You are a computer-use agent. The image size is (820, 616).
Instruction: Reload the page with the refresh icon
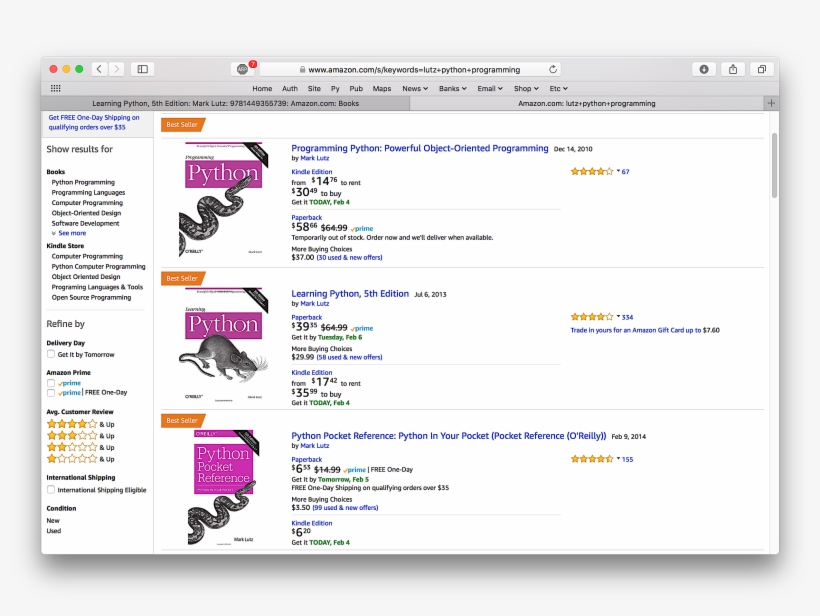click(553, 69)
